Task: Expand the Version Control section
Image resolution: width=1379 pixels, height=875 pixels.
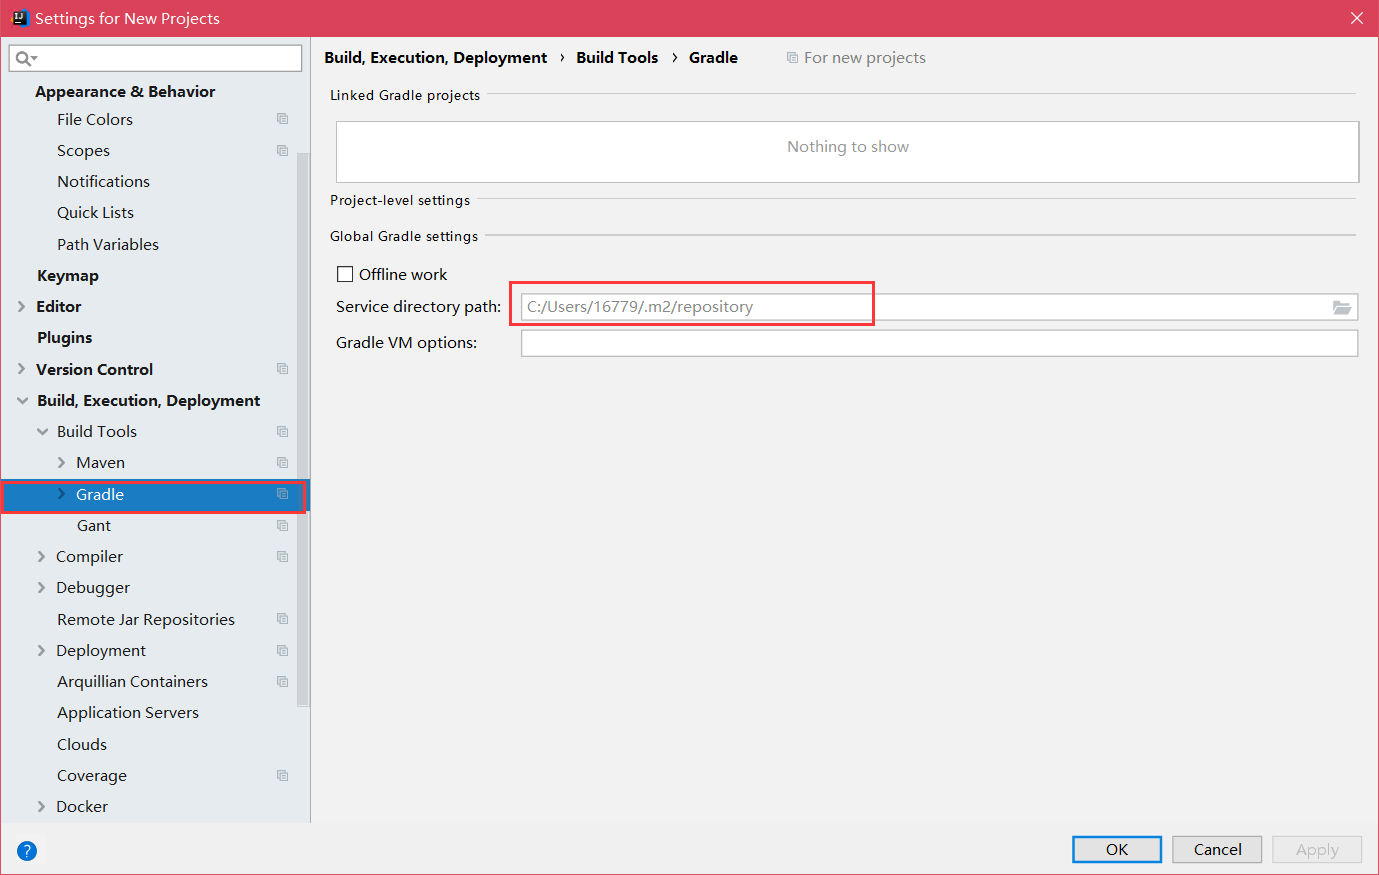Action: (22, 369)
